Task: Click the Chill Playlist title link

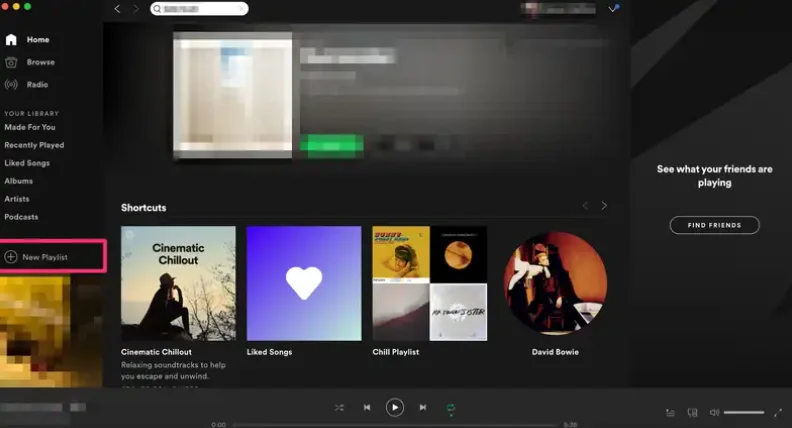Action: (x=395, y=352)
